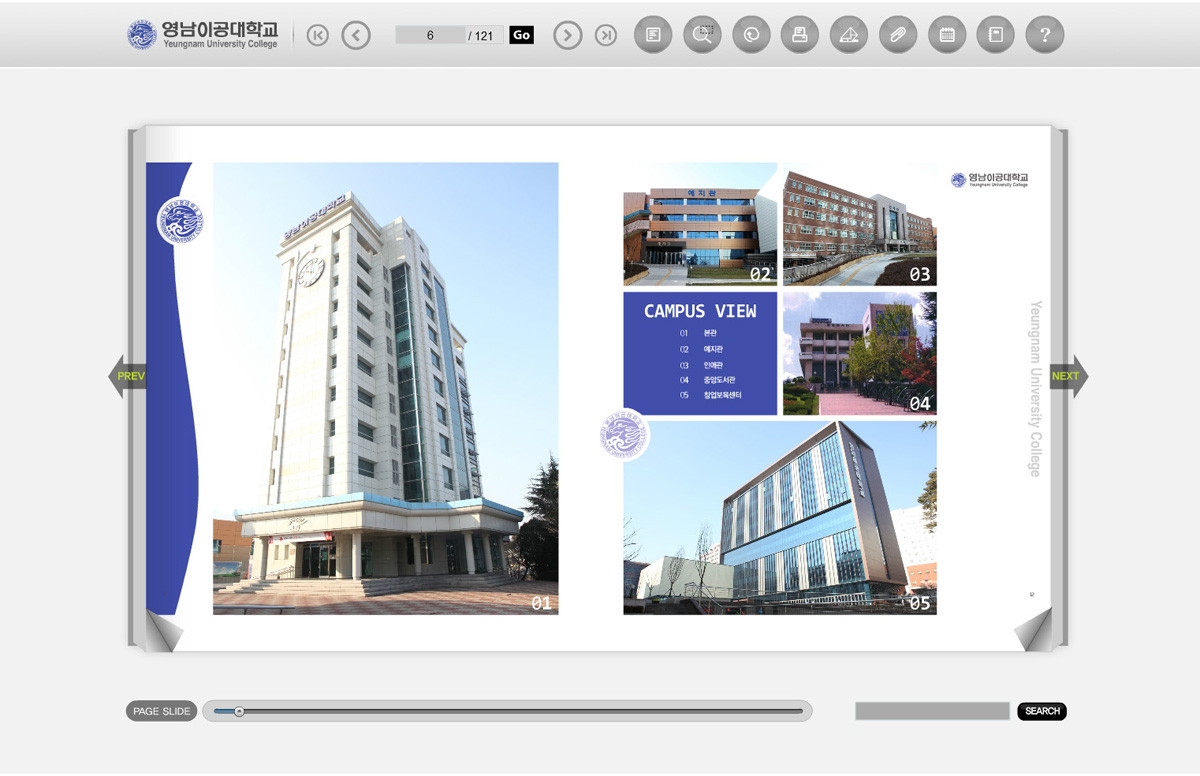Open help with the question mark icon
The height and width of the screenshot is (776, 1200).
pyautogui.click(x=1045, y=36)
